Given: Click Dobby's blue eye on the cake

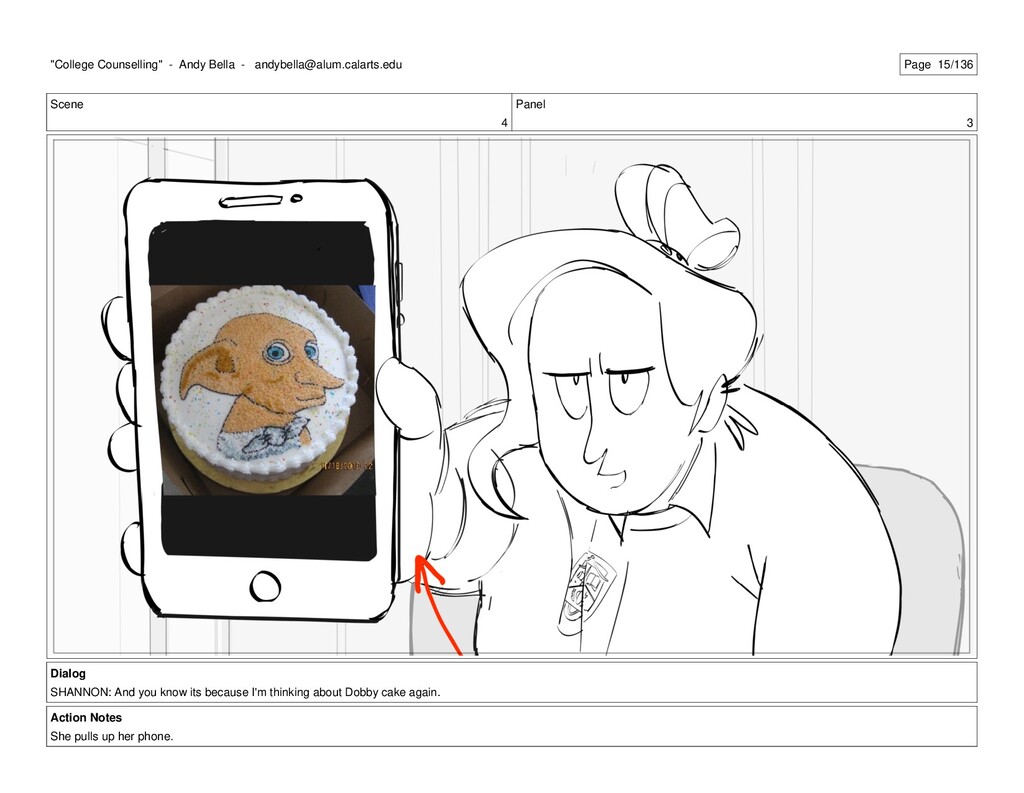Looking at the screenshot, I should pyautogui.click(x=277, y=353).
